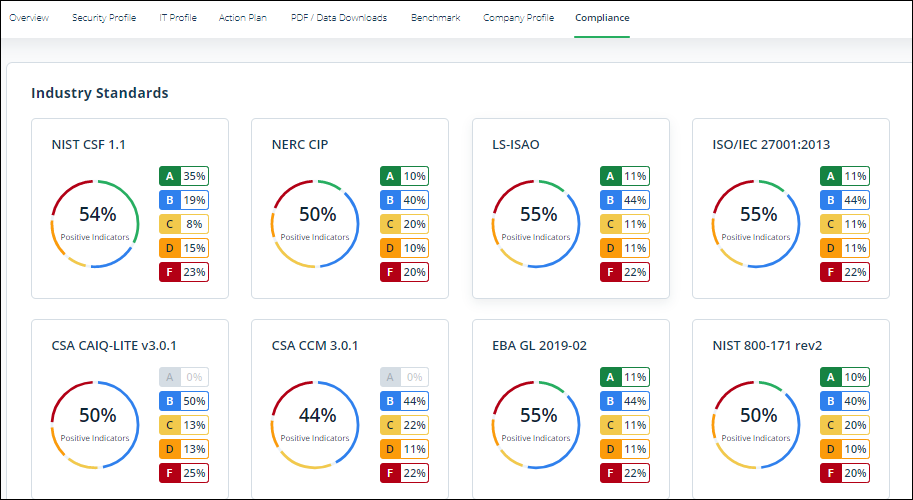Click the CSA CAIQ-LITE grade D badge

point(183,449)
